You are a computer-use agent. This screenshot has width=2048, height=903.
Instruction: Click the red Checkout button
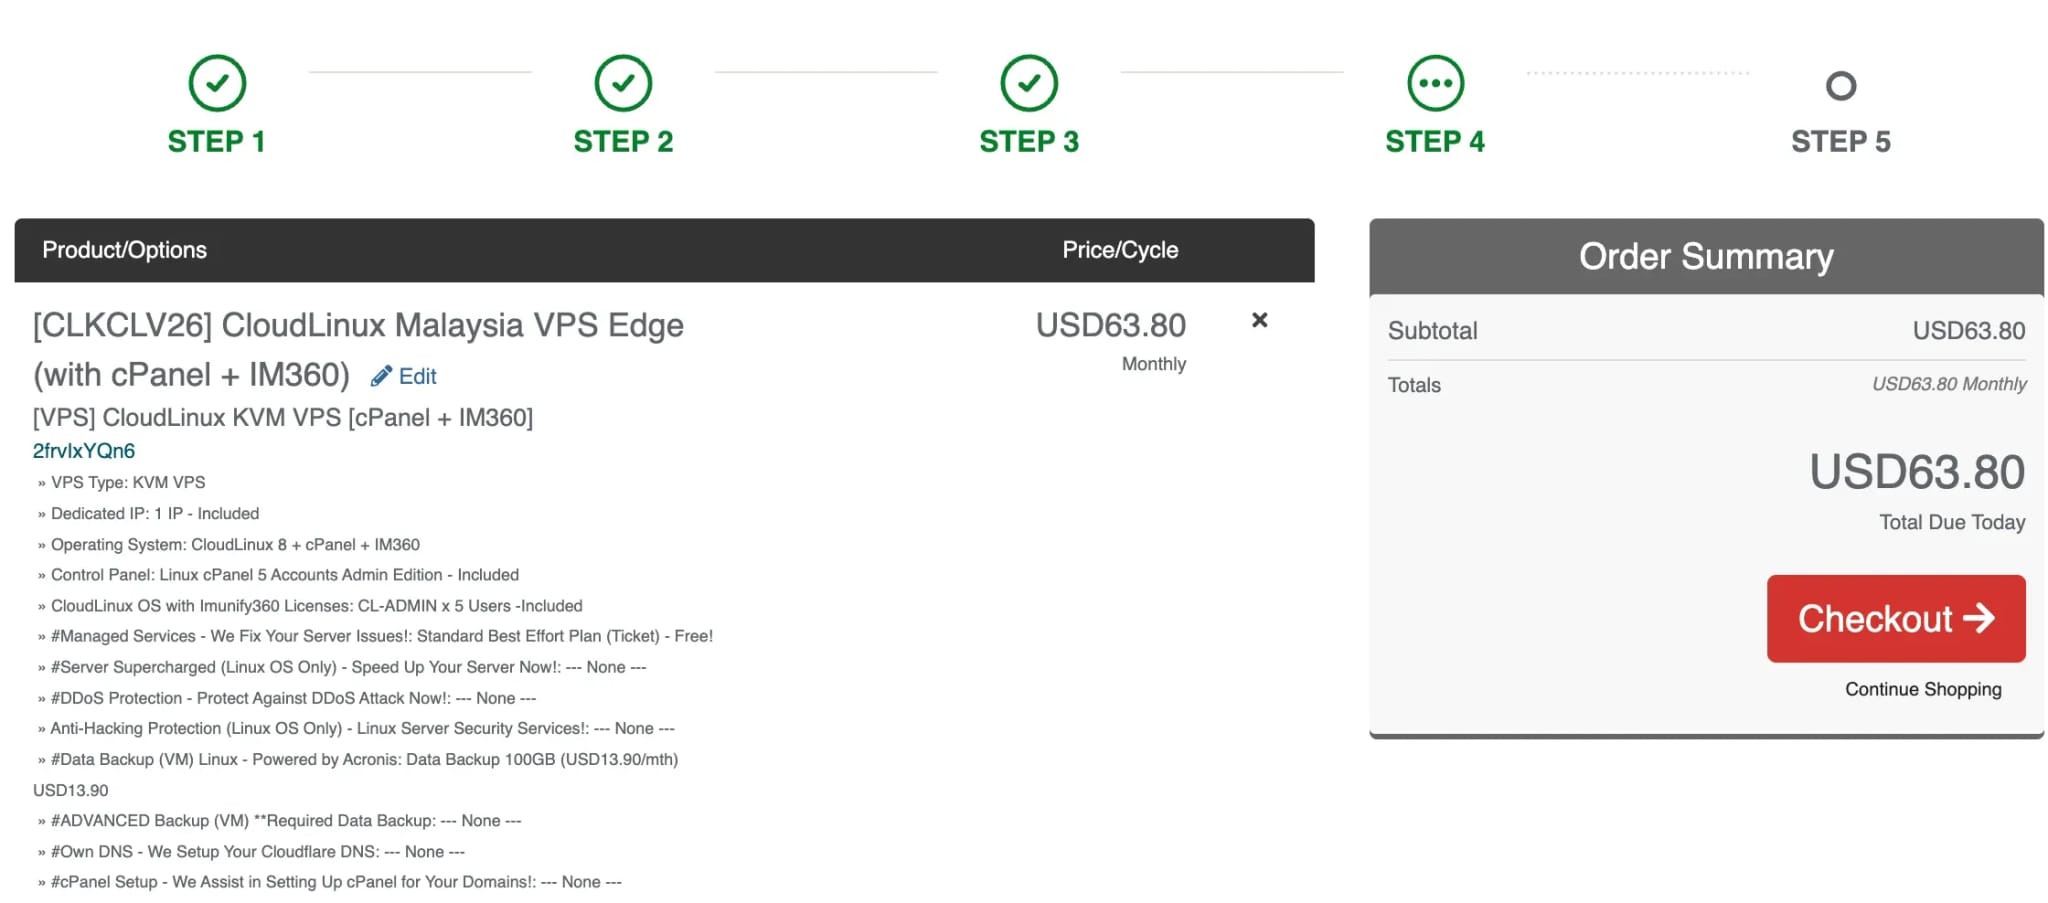(x=1896, y=618)
